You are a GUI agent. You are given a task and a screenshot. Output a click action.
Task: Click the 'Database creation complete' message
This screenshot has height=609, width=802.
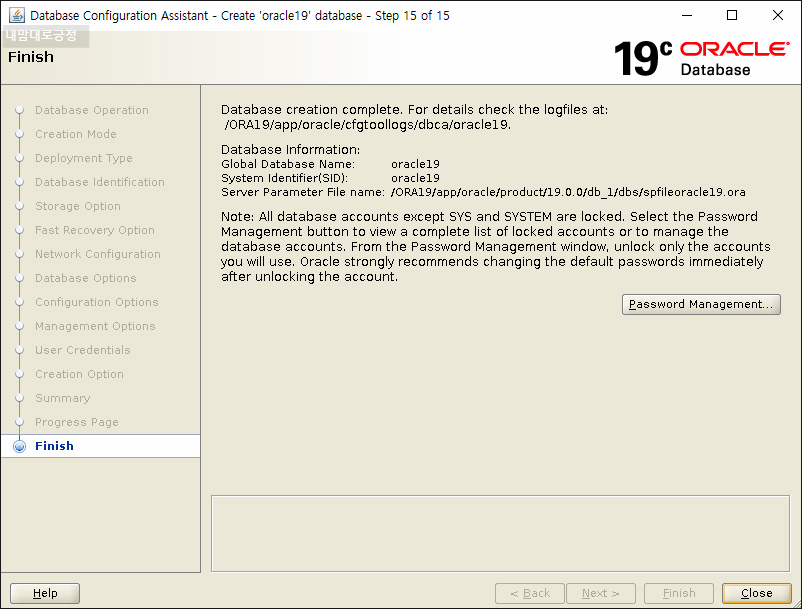point(414,109)
